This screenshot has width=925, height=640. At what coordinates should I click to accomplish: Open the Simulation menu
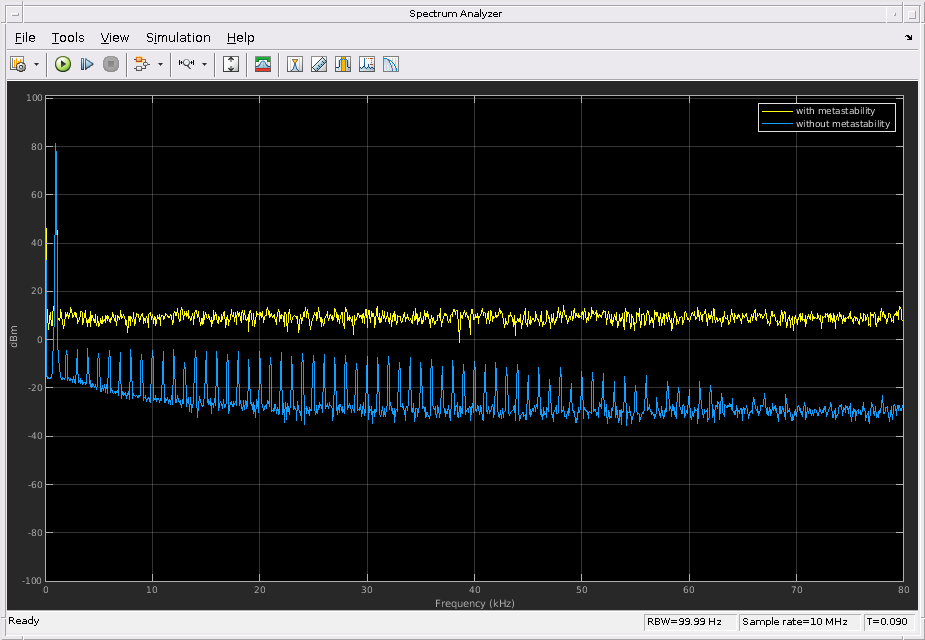[x=178, y=38]
